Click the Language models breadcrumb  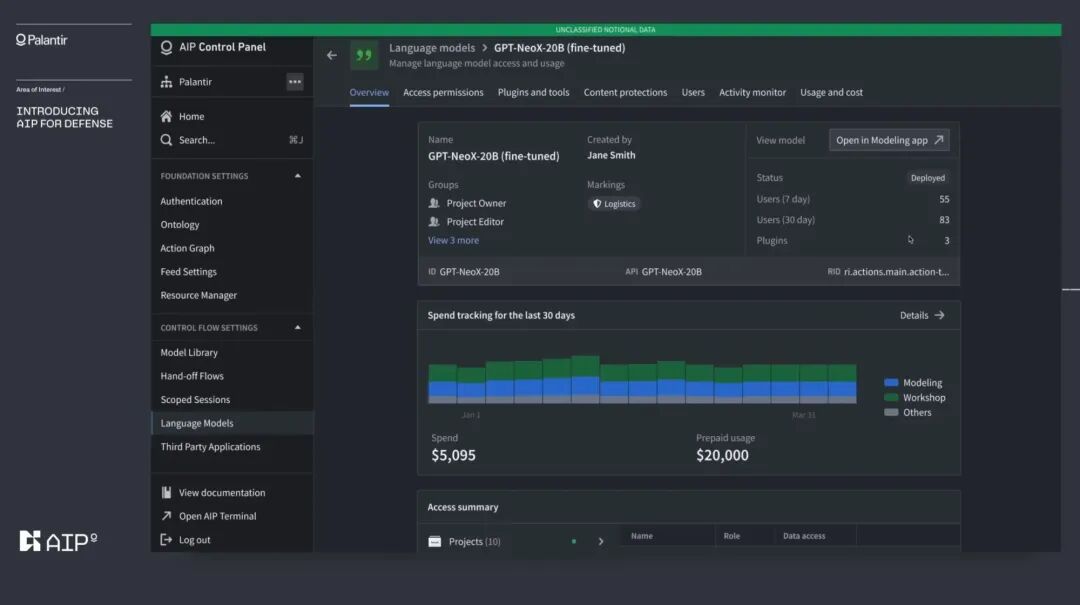click(x=432, y=48)
